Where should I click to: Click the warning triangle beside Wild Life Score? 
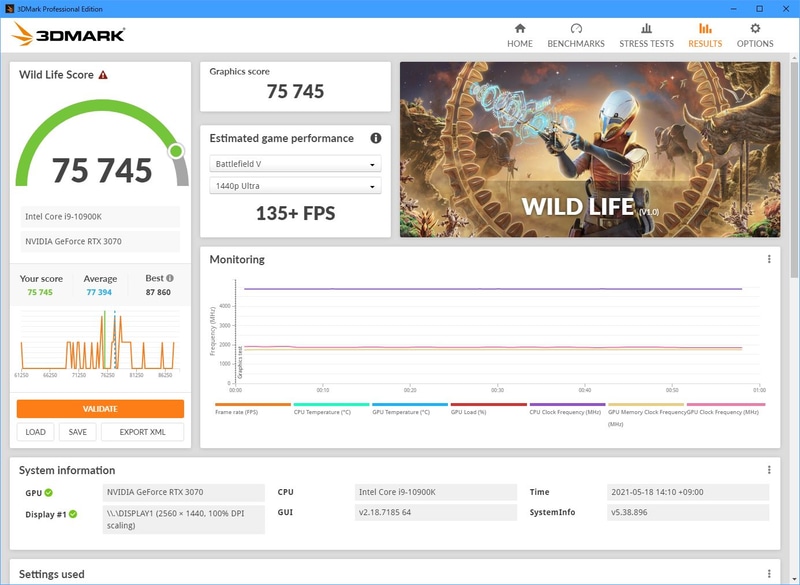tap(104, 73)
